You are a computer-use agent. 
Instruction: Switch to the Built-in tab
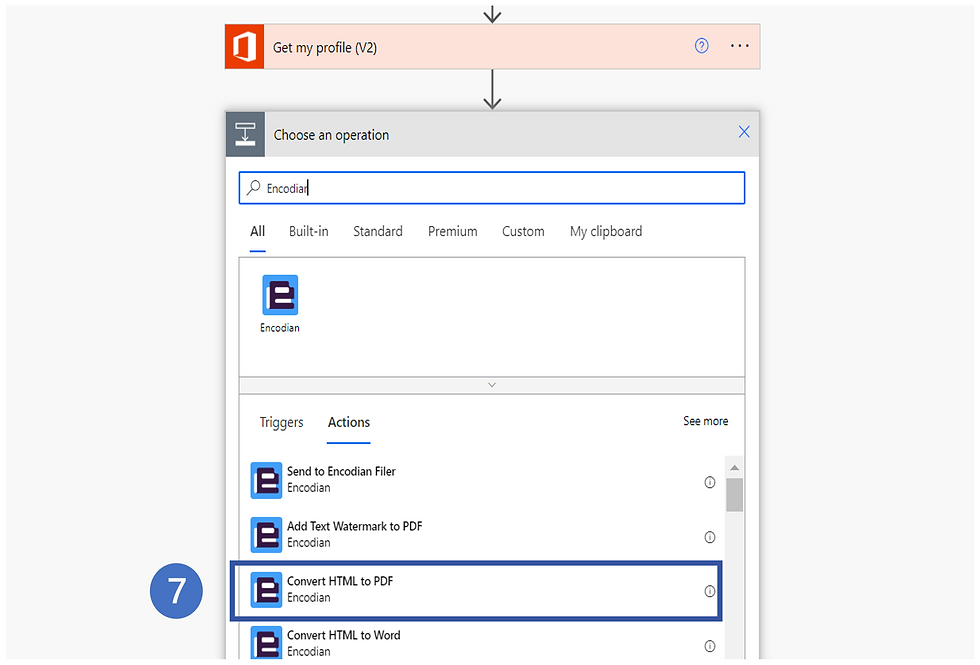coord(308,231)
